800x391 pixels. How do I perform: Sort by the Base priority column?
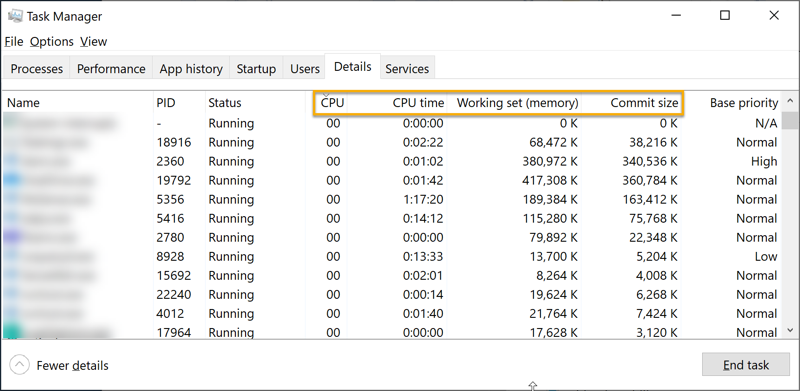732,103
